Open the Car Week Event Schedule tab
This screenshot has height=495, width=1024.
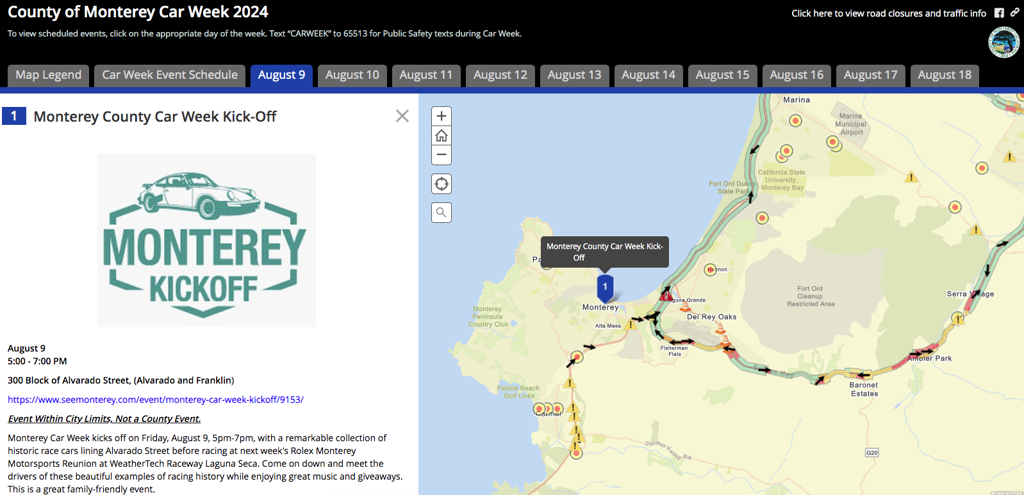(170, 75)
